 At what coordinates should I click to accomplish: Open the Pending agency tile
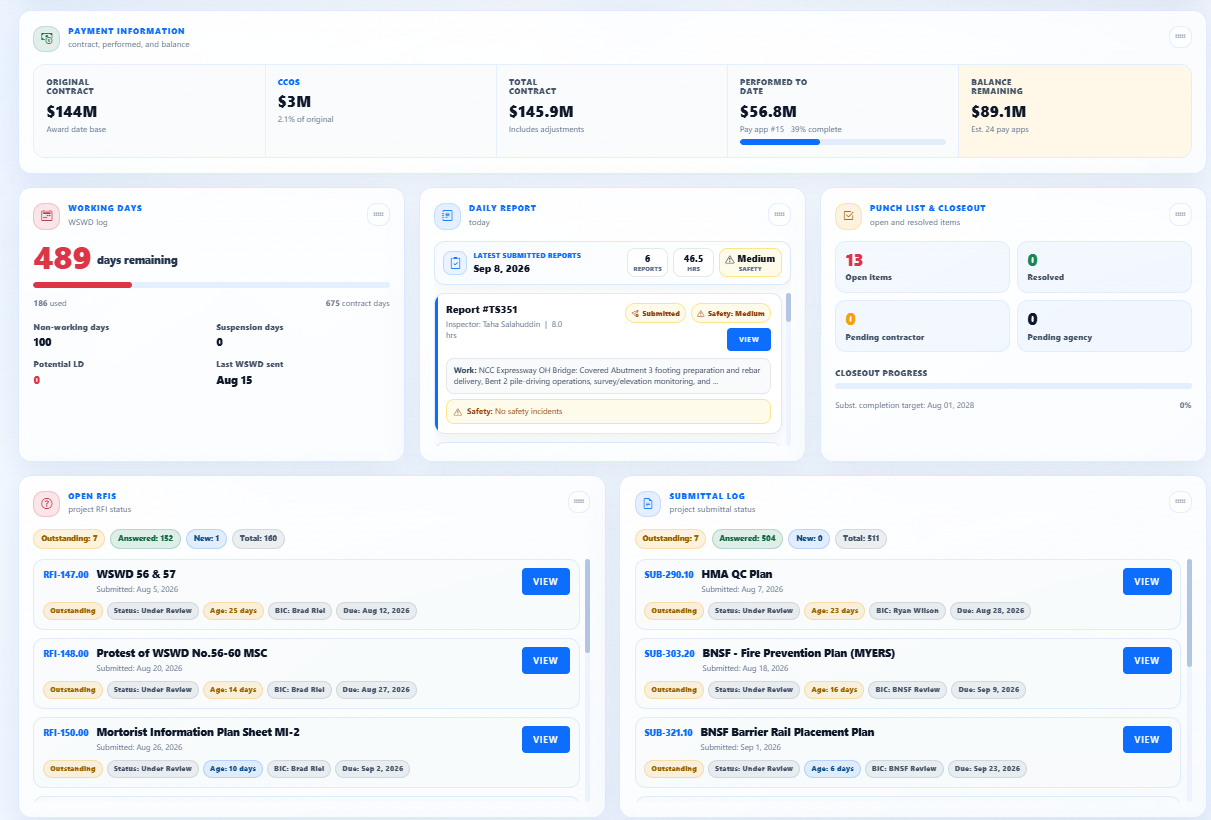[1104, 326]
